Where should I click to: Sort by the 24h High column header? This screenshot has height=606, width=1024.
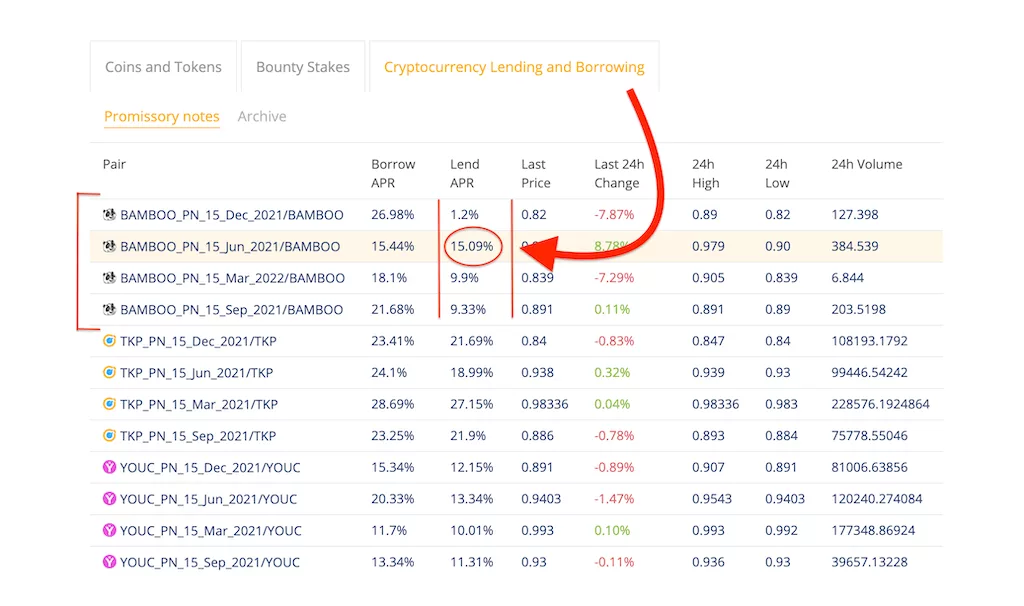tap(705, 173)
